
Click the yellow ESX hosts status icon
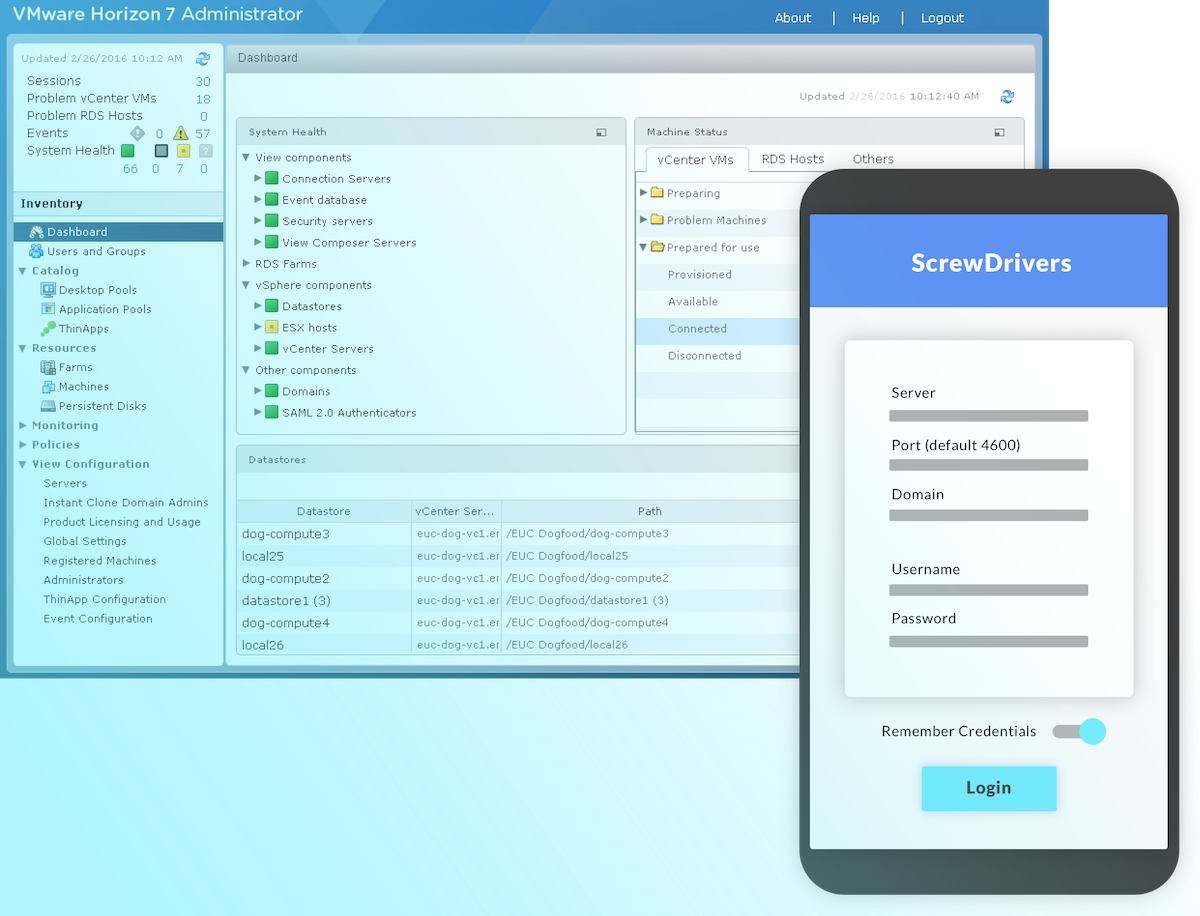coord(271,327)
